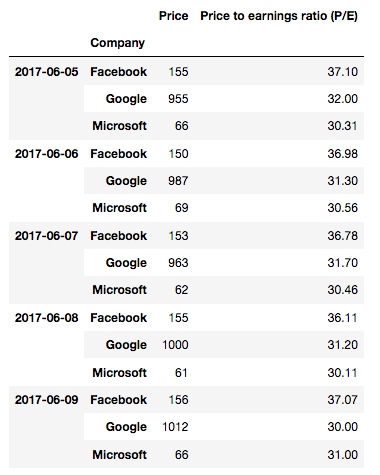Select Facebook price 153
The height and width of the screenshot is (475, 380).
(x=178, y=236)
